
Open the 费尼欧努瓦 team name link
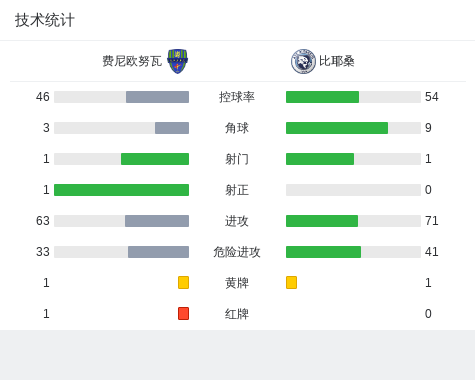point(132,61)
